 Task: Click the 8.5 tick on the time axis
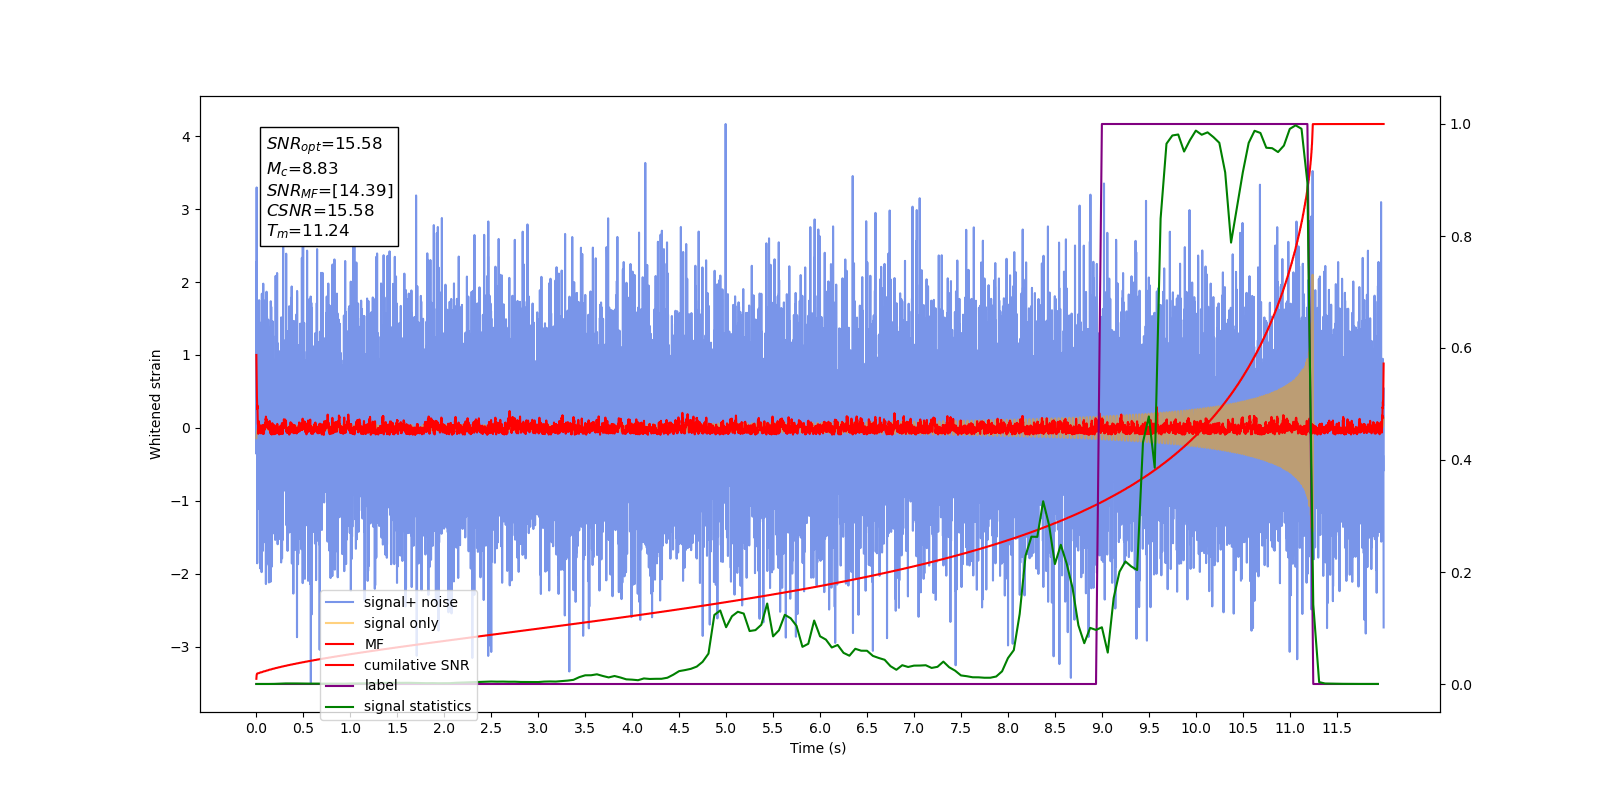click(1055, 728)
